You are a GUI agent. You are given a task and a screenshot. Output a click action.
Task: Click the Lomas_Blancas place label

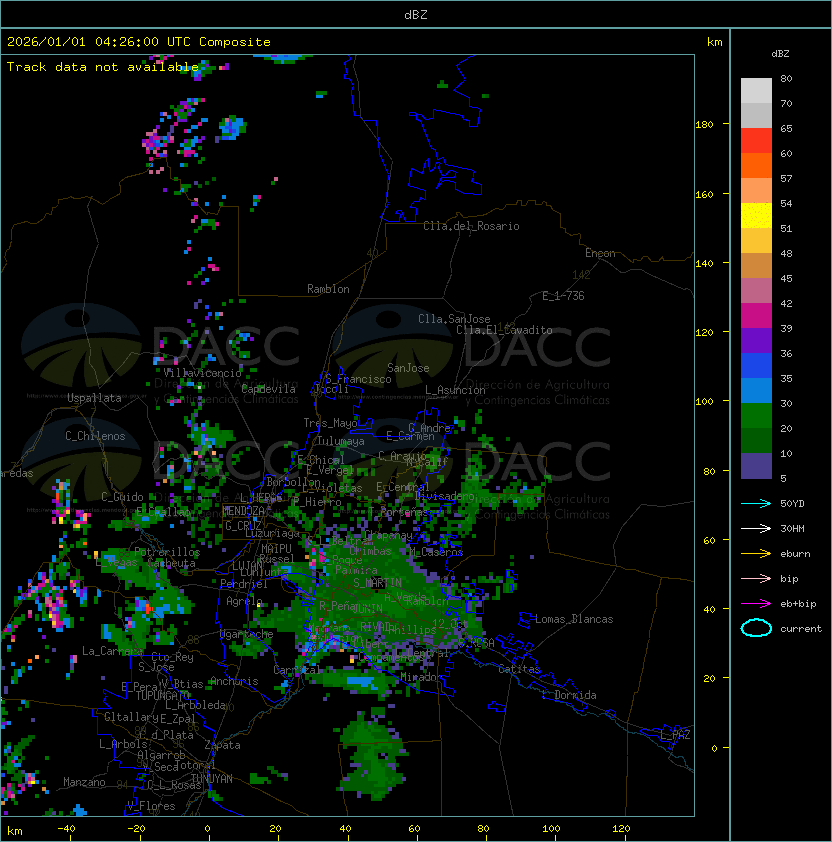[x=574, y=619]
